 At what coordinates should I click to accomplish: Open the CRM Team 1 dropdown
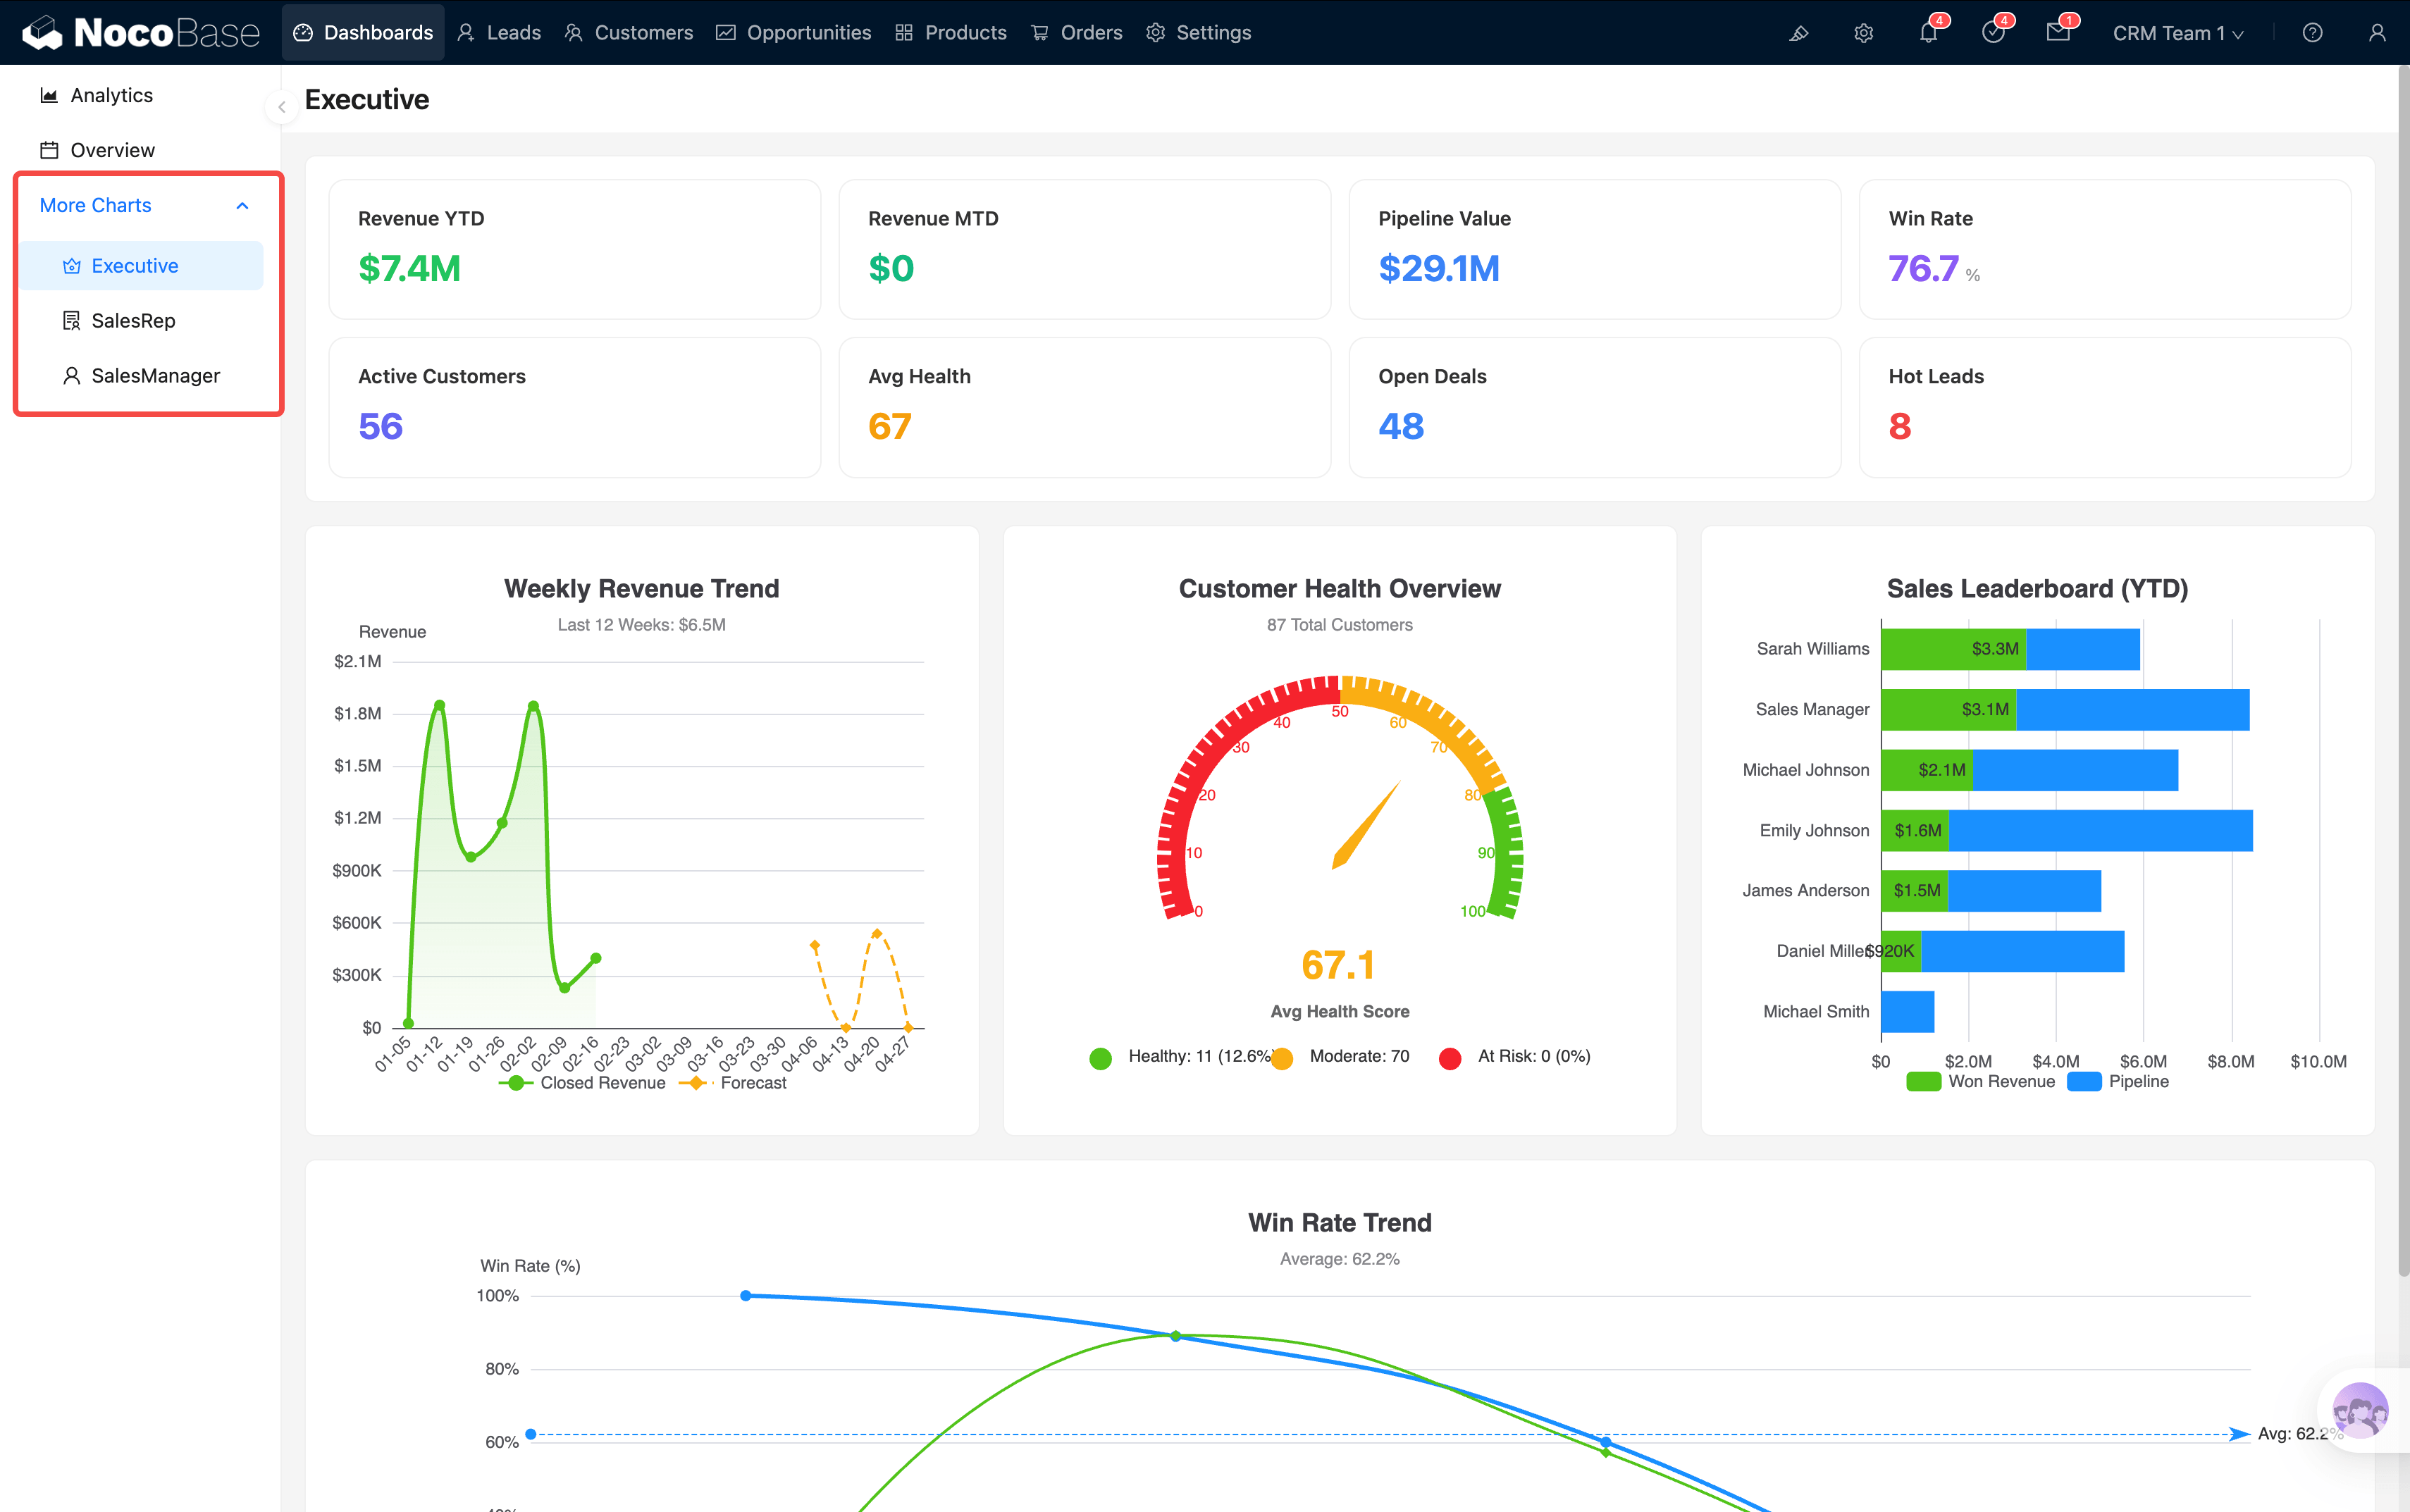[x=2177, y=33]
